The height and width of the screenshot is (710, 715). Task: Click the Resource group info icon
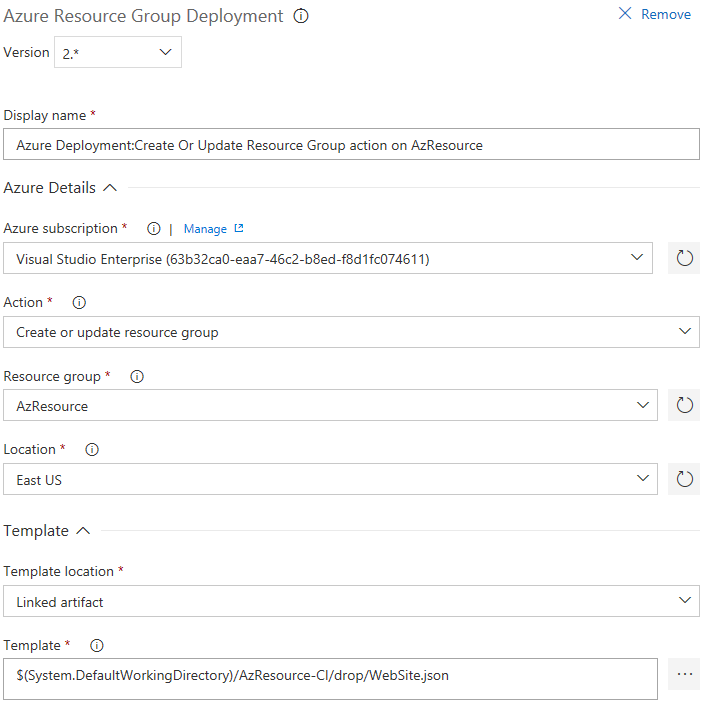(x=137, y=377)
